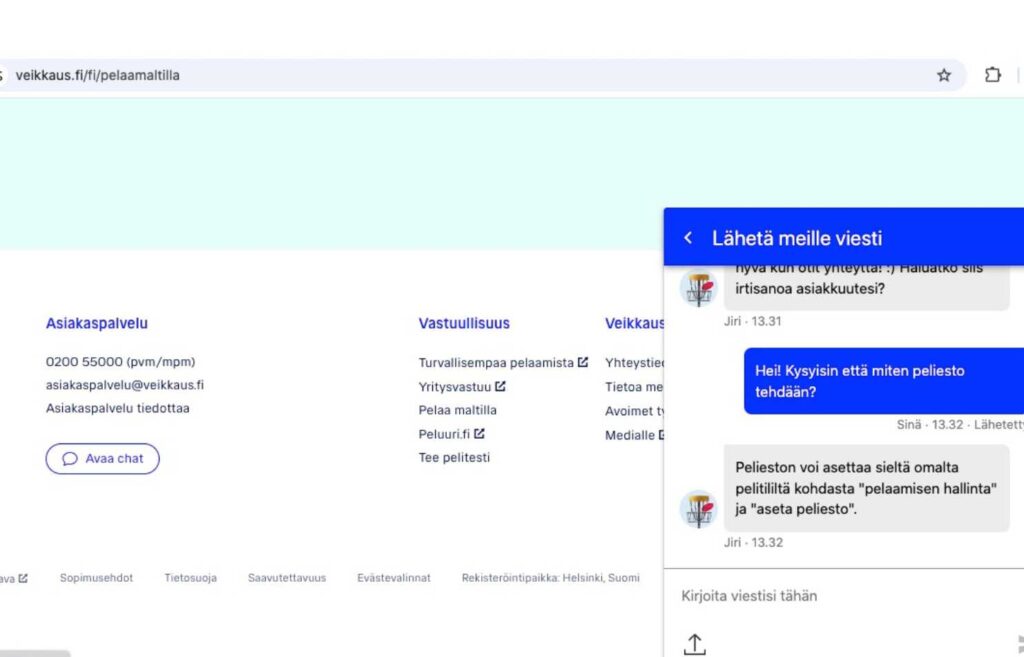Open the Evästevalinnat footer link
1024x657 pixels.
coord(394,578)
